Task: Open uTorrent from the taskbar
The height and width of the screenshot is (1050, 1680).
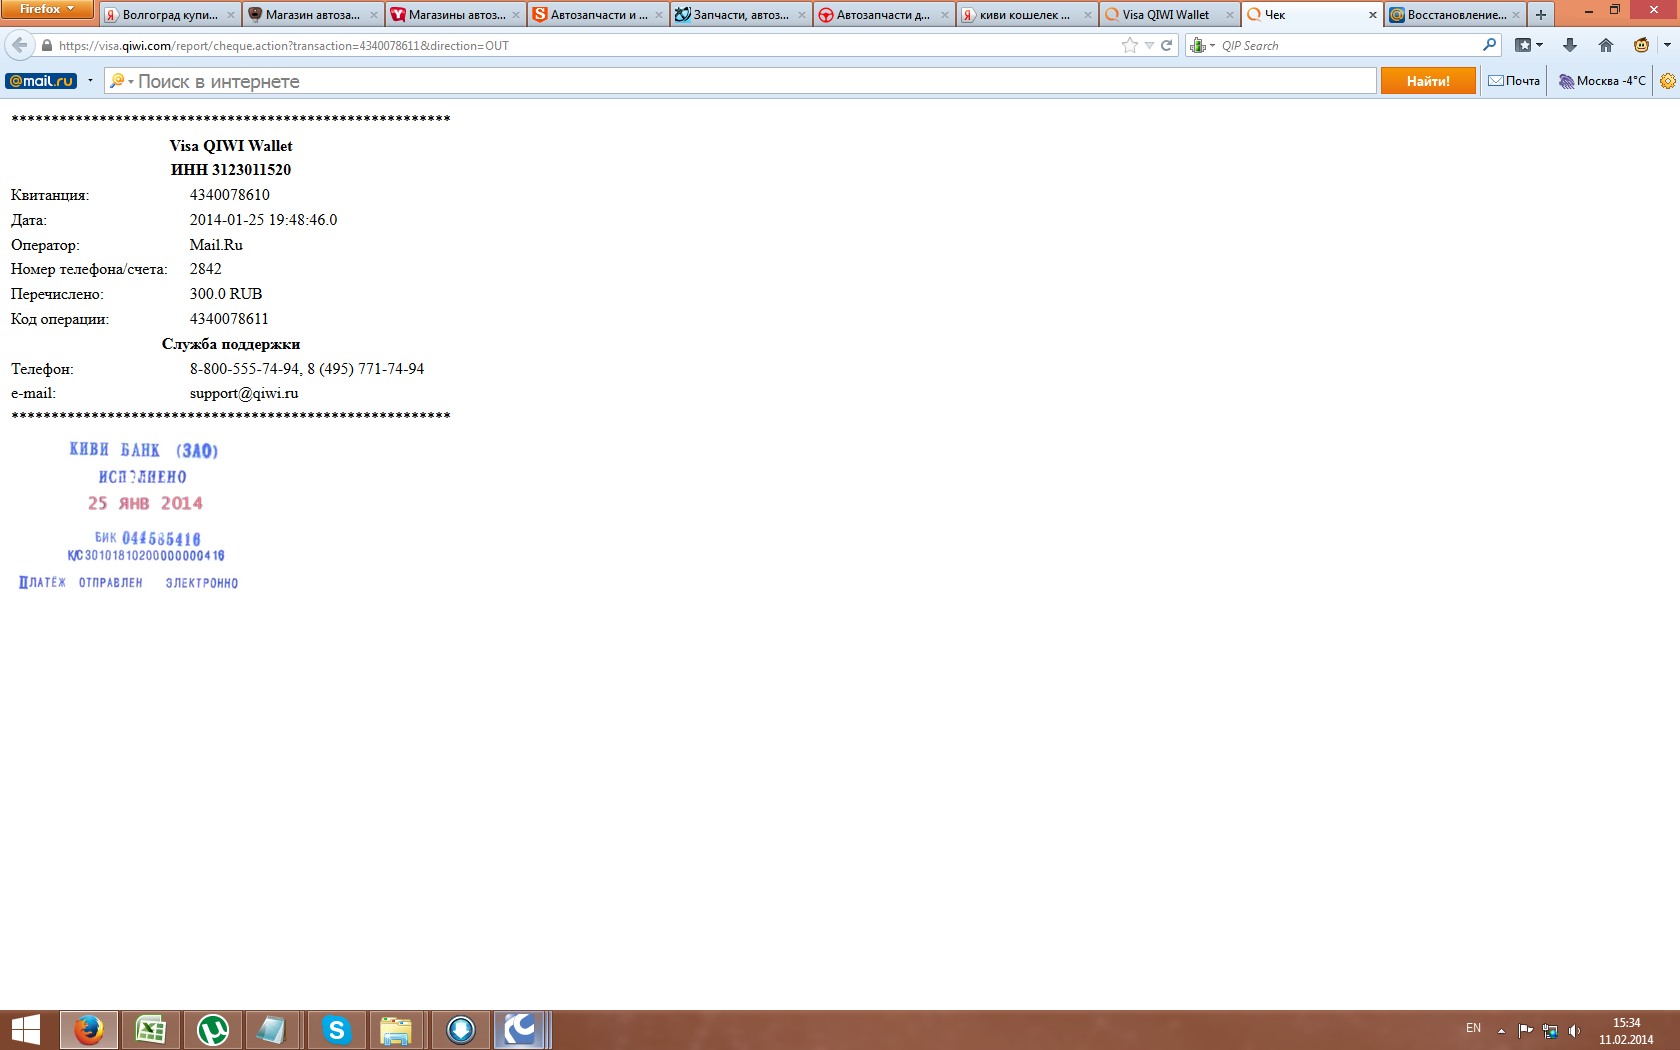Action: (213, 1030)
